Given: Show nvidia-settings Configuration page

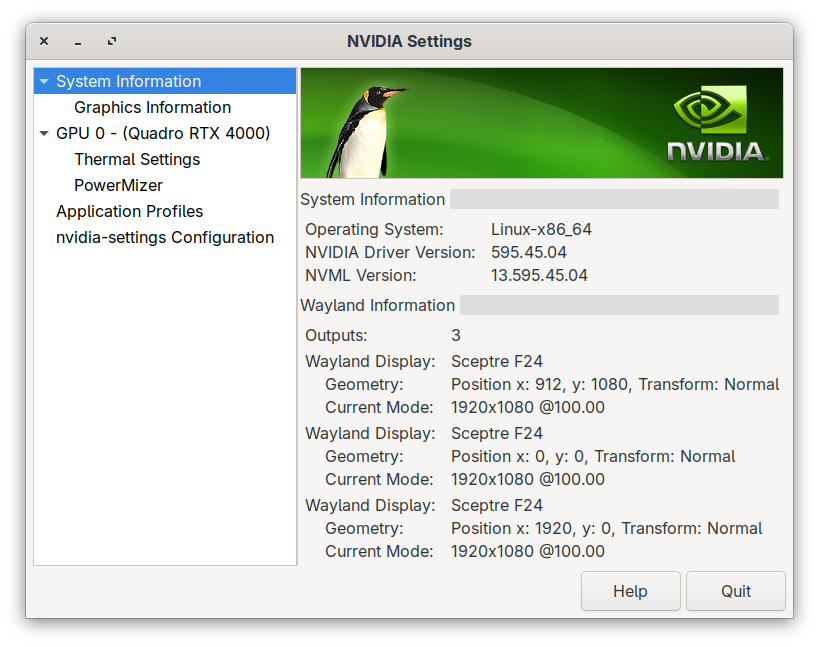Looking at the screenshot, I should [165, 238].
